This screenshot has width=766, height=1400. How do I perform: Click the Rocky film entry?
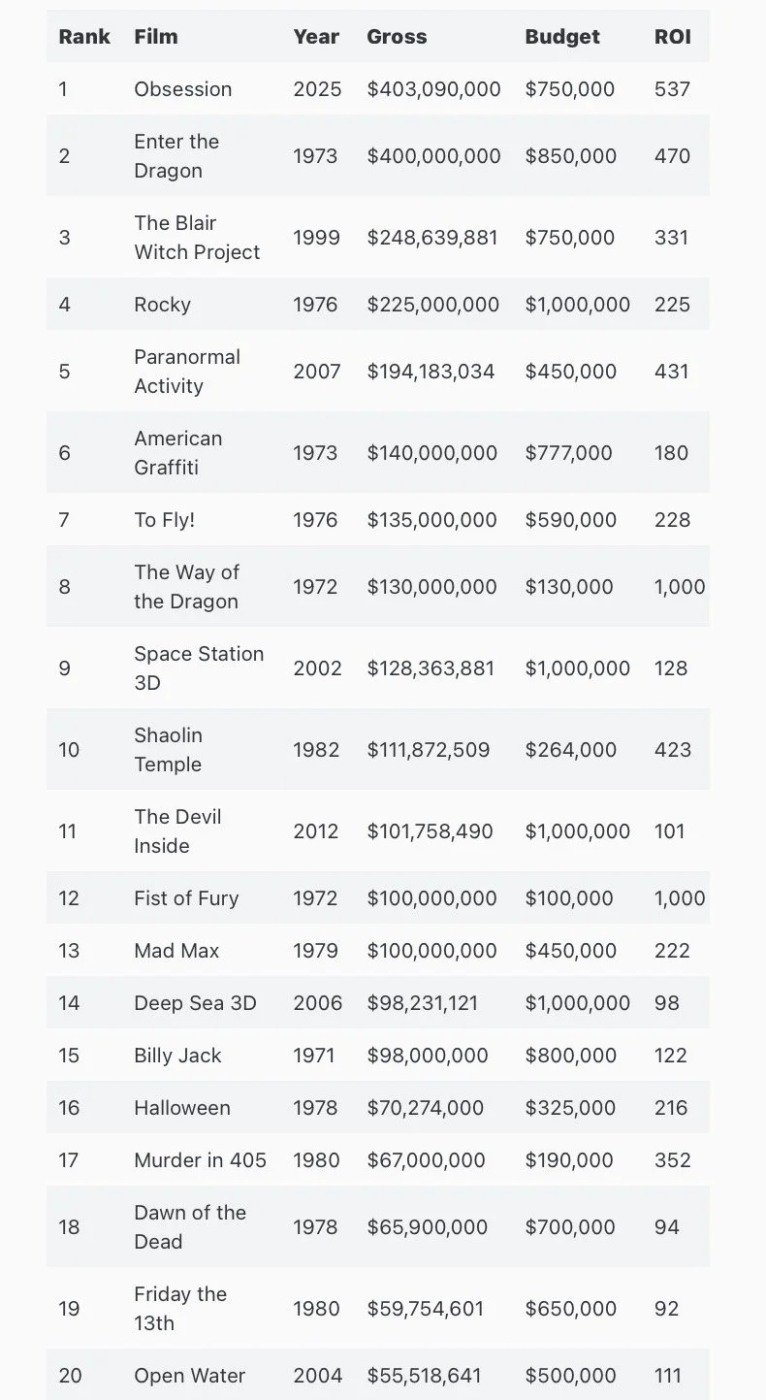(x=162, y=305)
